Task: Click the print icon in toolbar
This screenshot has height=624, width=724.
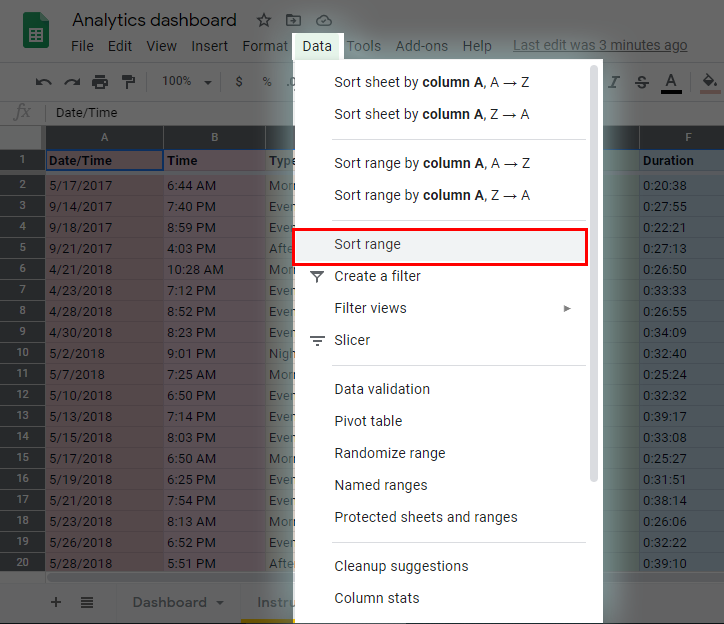Action: (100, 82)
